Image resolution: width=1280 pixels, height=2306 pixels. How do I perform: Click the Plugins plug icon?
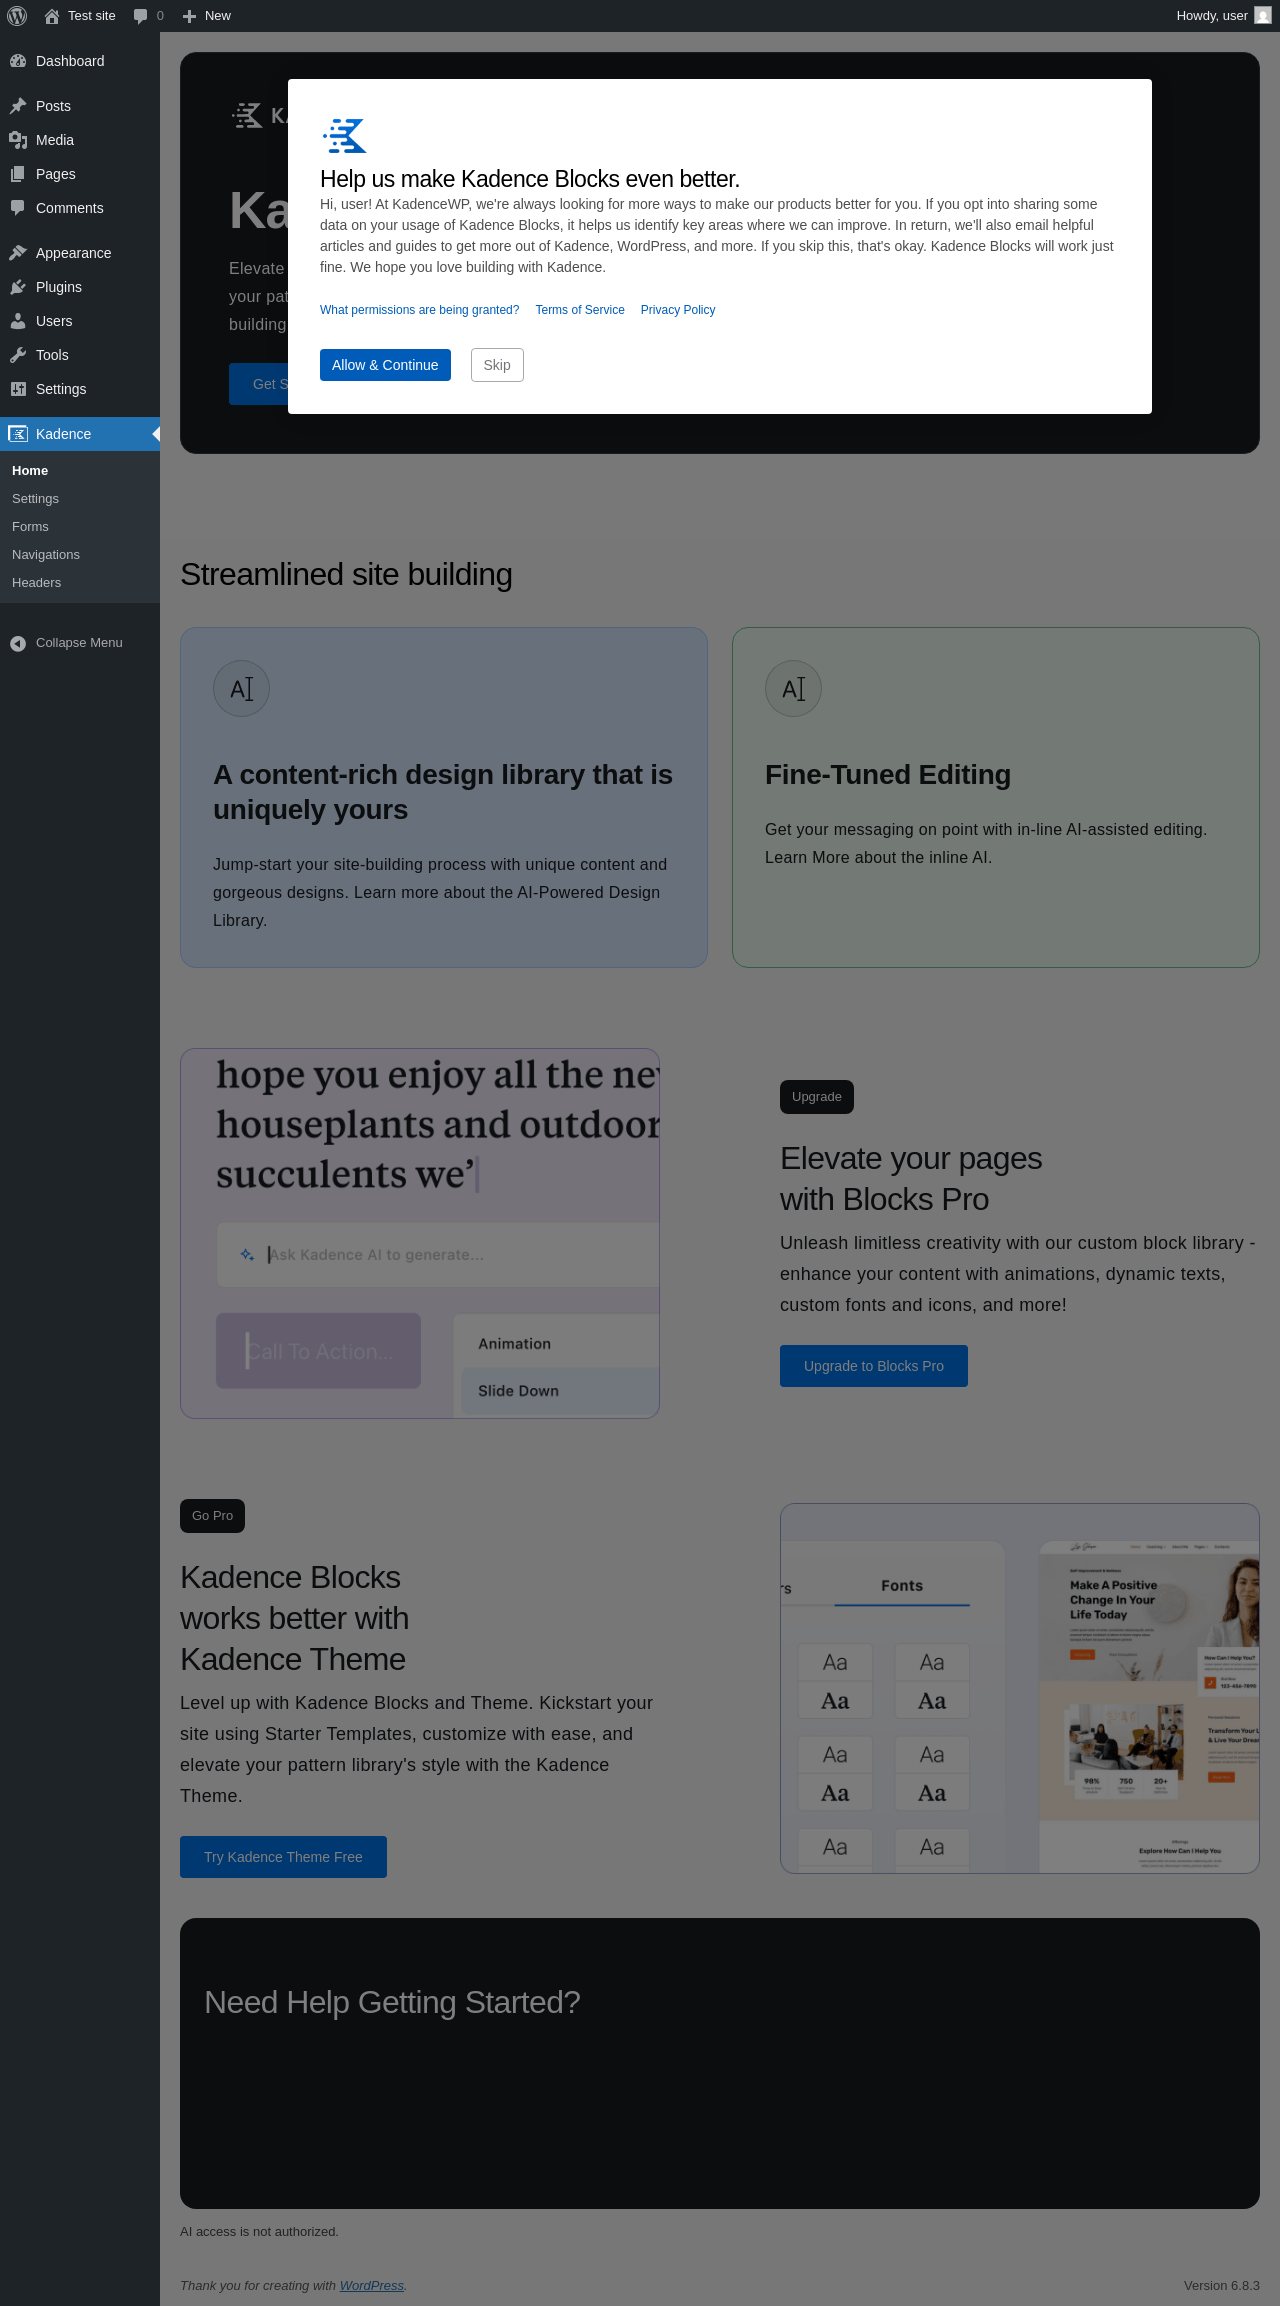point(18,287)
